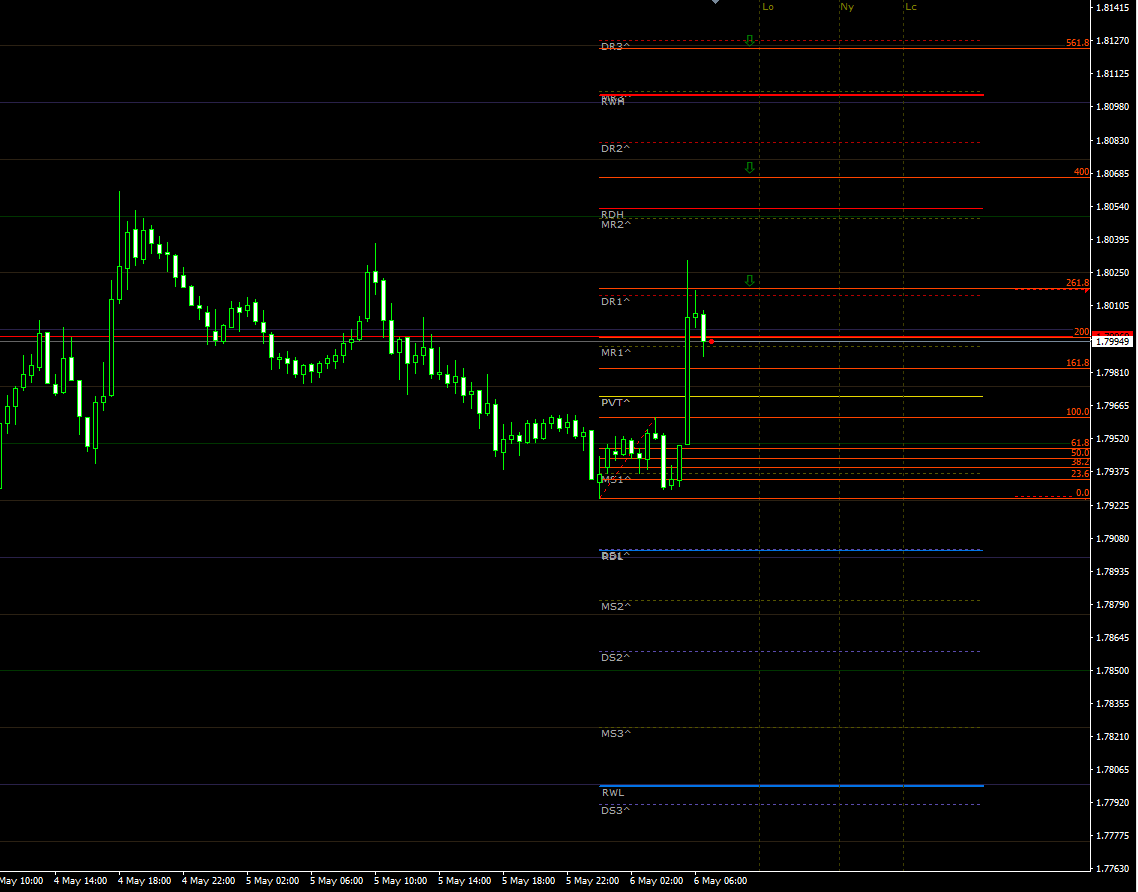Click the 0.0 Fibonacci level label
The width and height of the screenshot is (1138, 892).
1082,493
